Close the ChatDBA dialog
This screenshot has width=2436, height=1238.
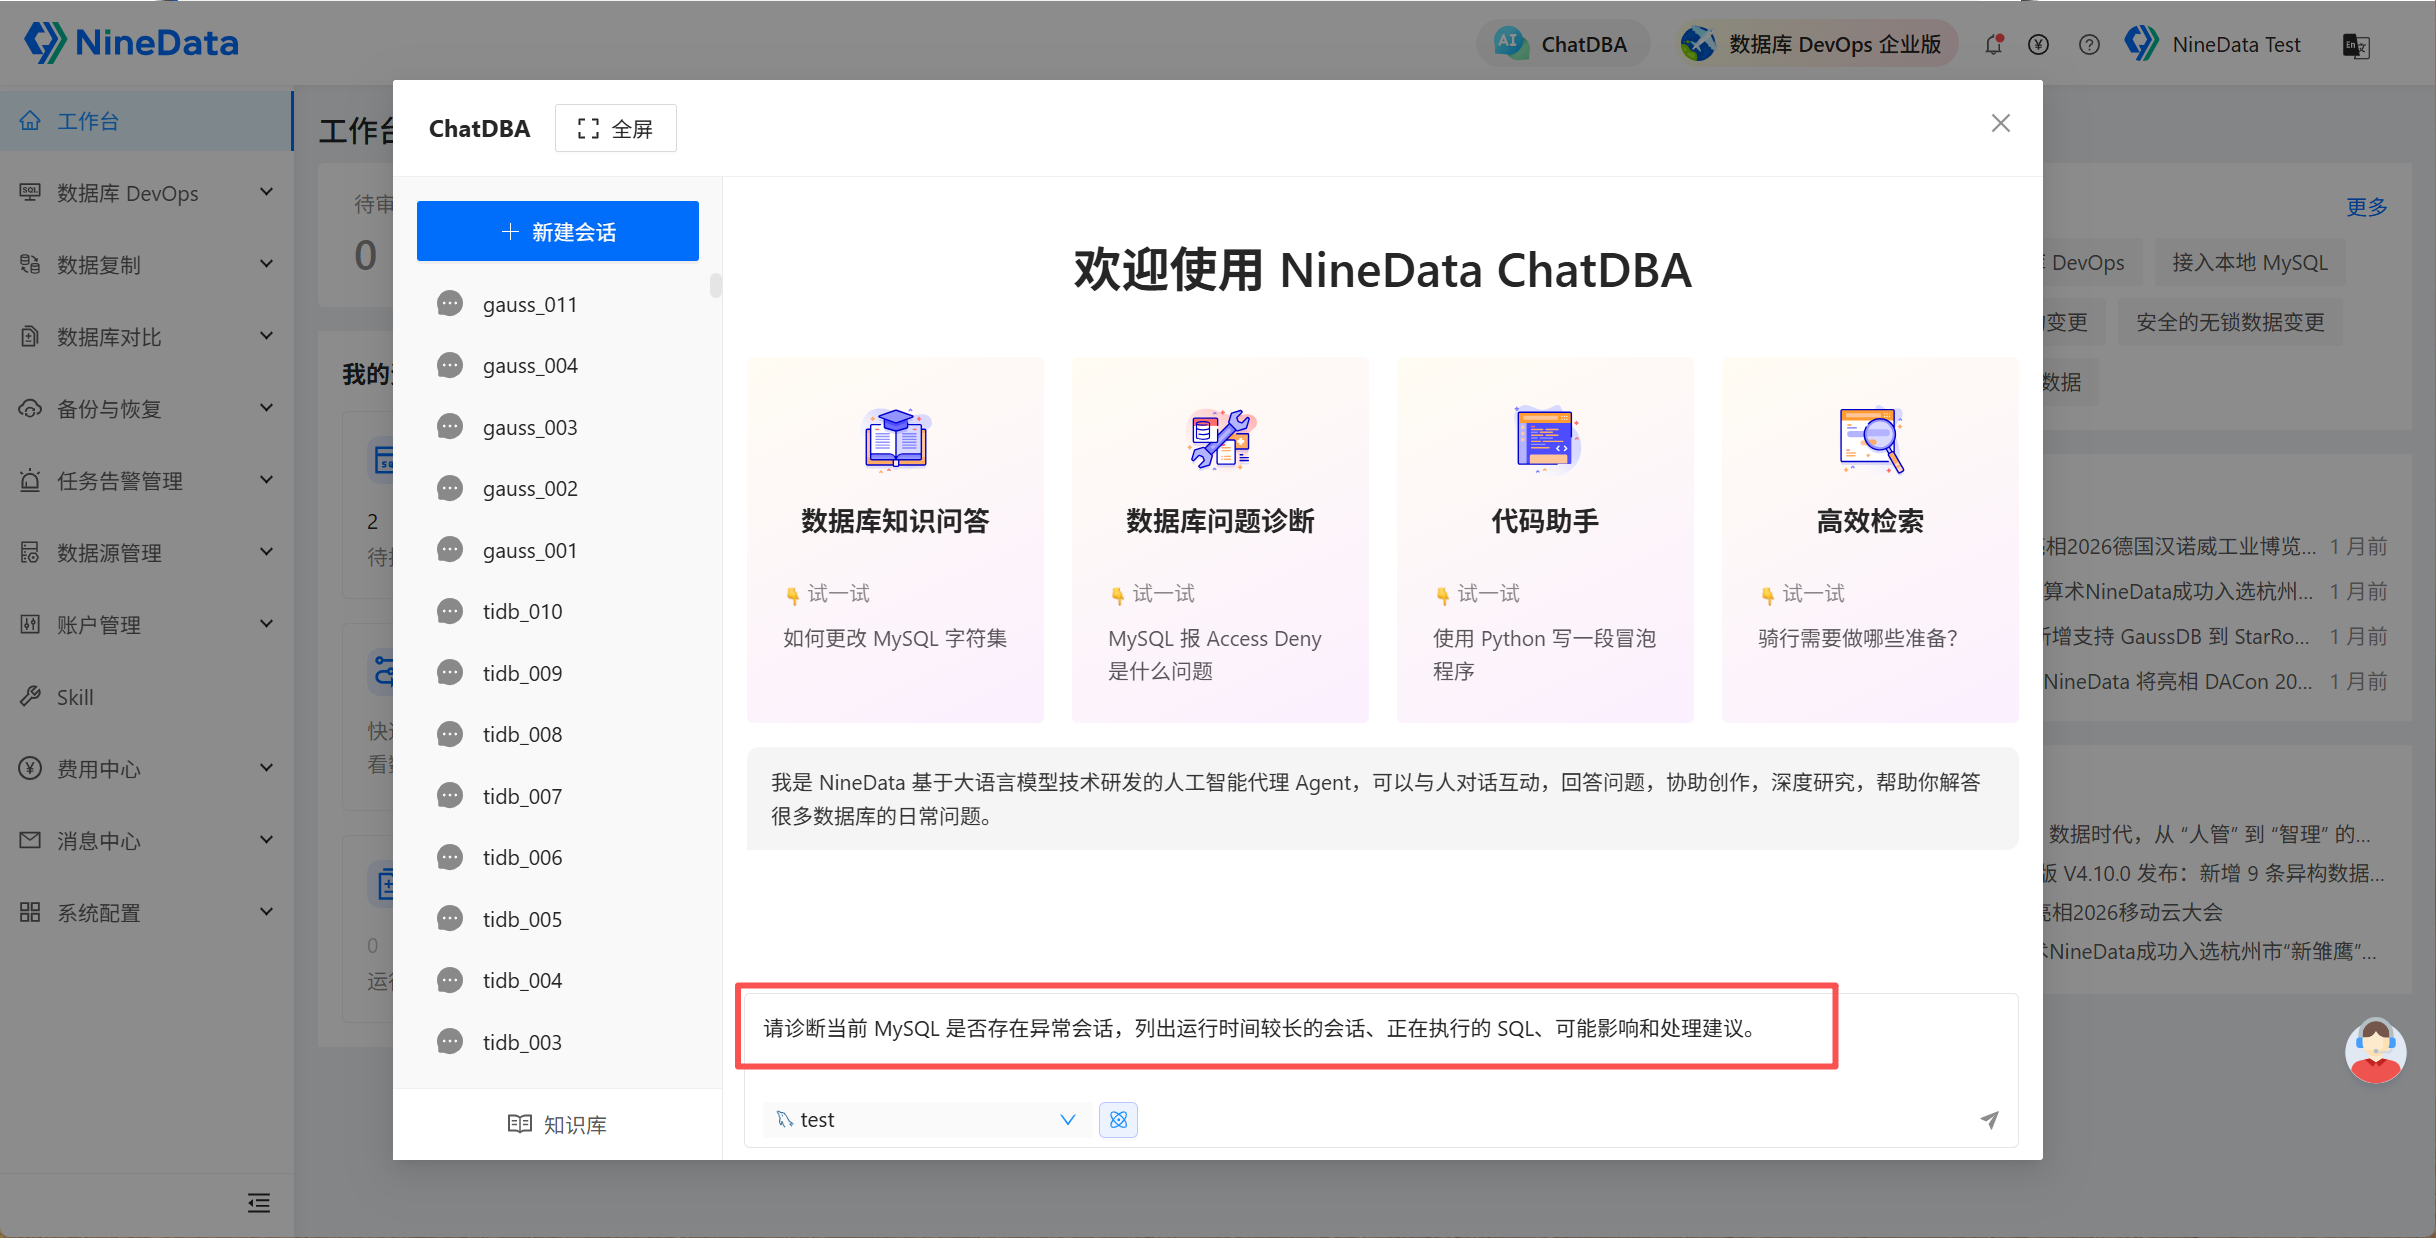2000,123
